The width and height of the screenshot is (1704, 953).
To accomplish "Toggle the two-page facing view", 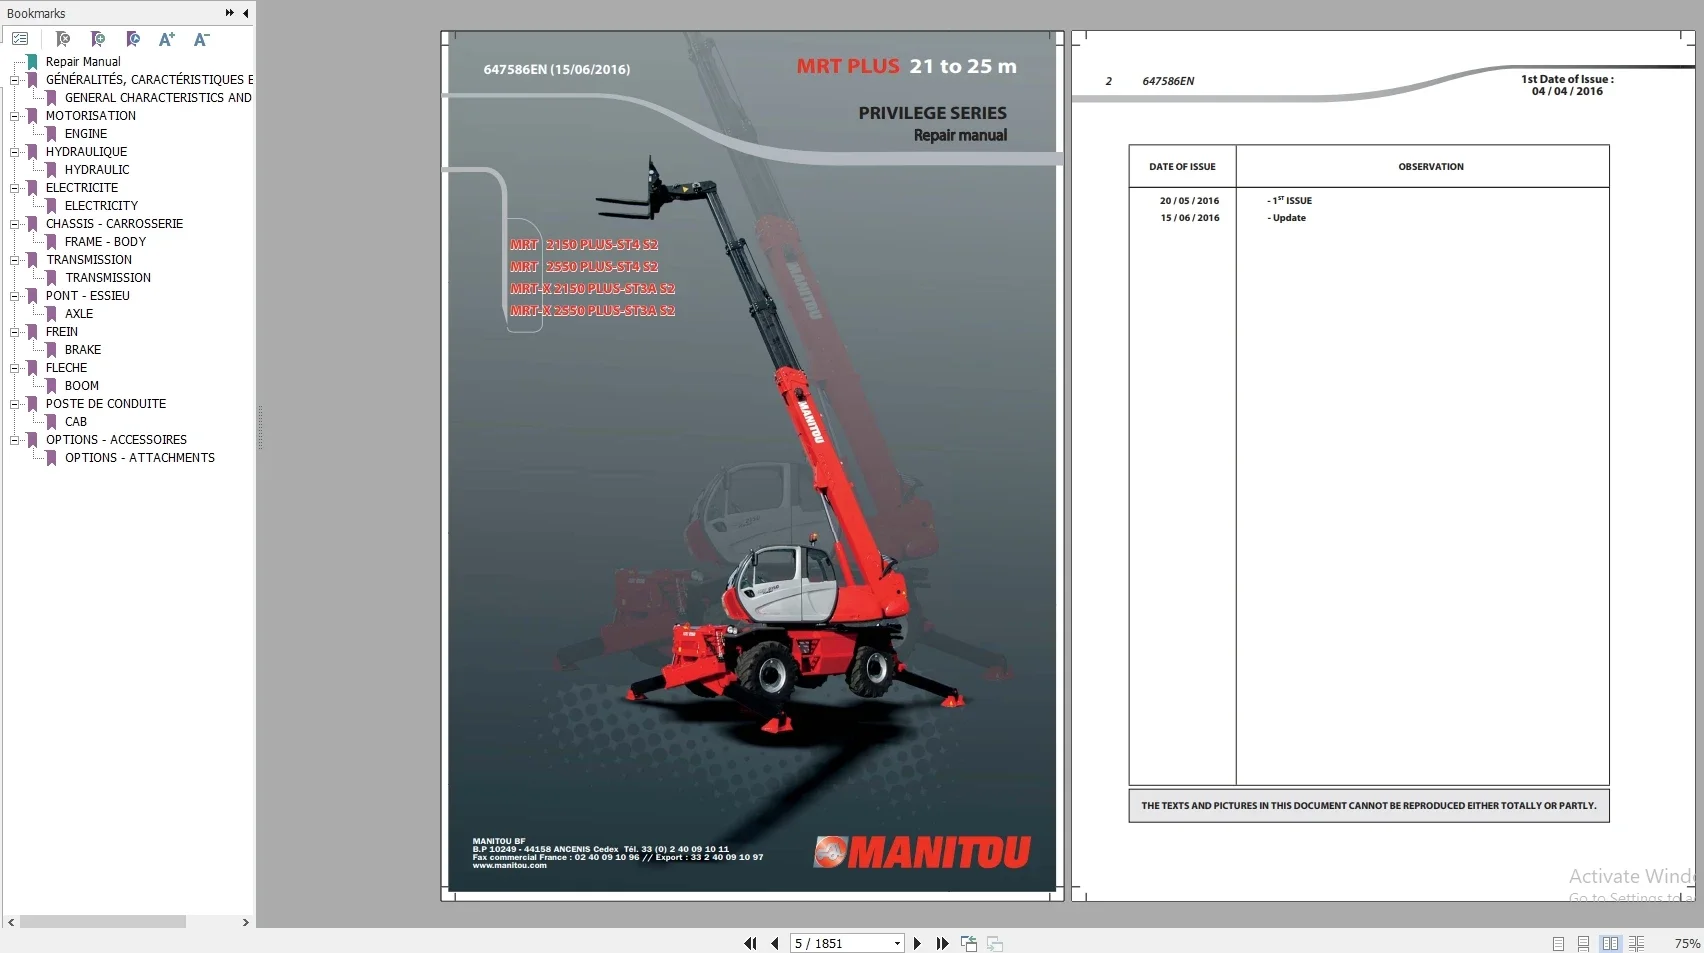I will coord(1610,943).
